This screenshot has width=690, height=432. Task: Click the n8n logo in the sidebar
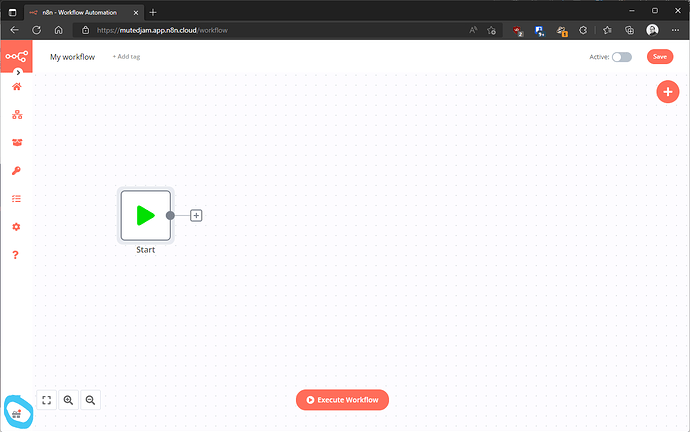coord(16,56)
